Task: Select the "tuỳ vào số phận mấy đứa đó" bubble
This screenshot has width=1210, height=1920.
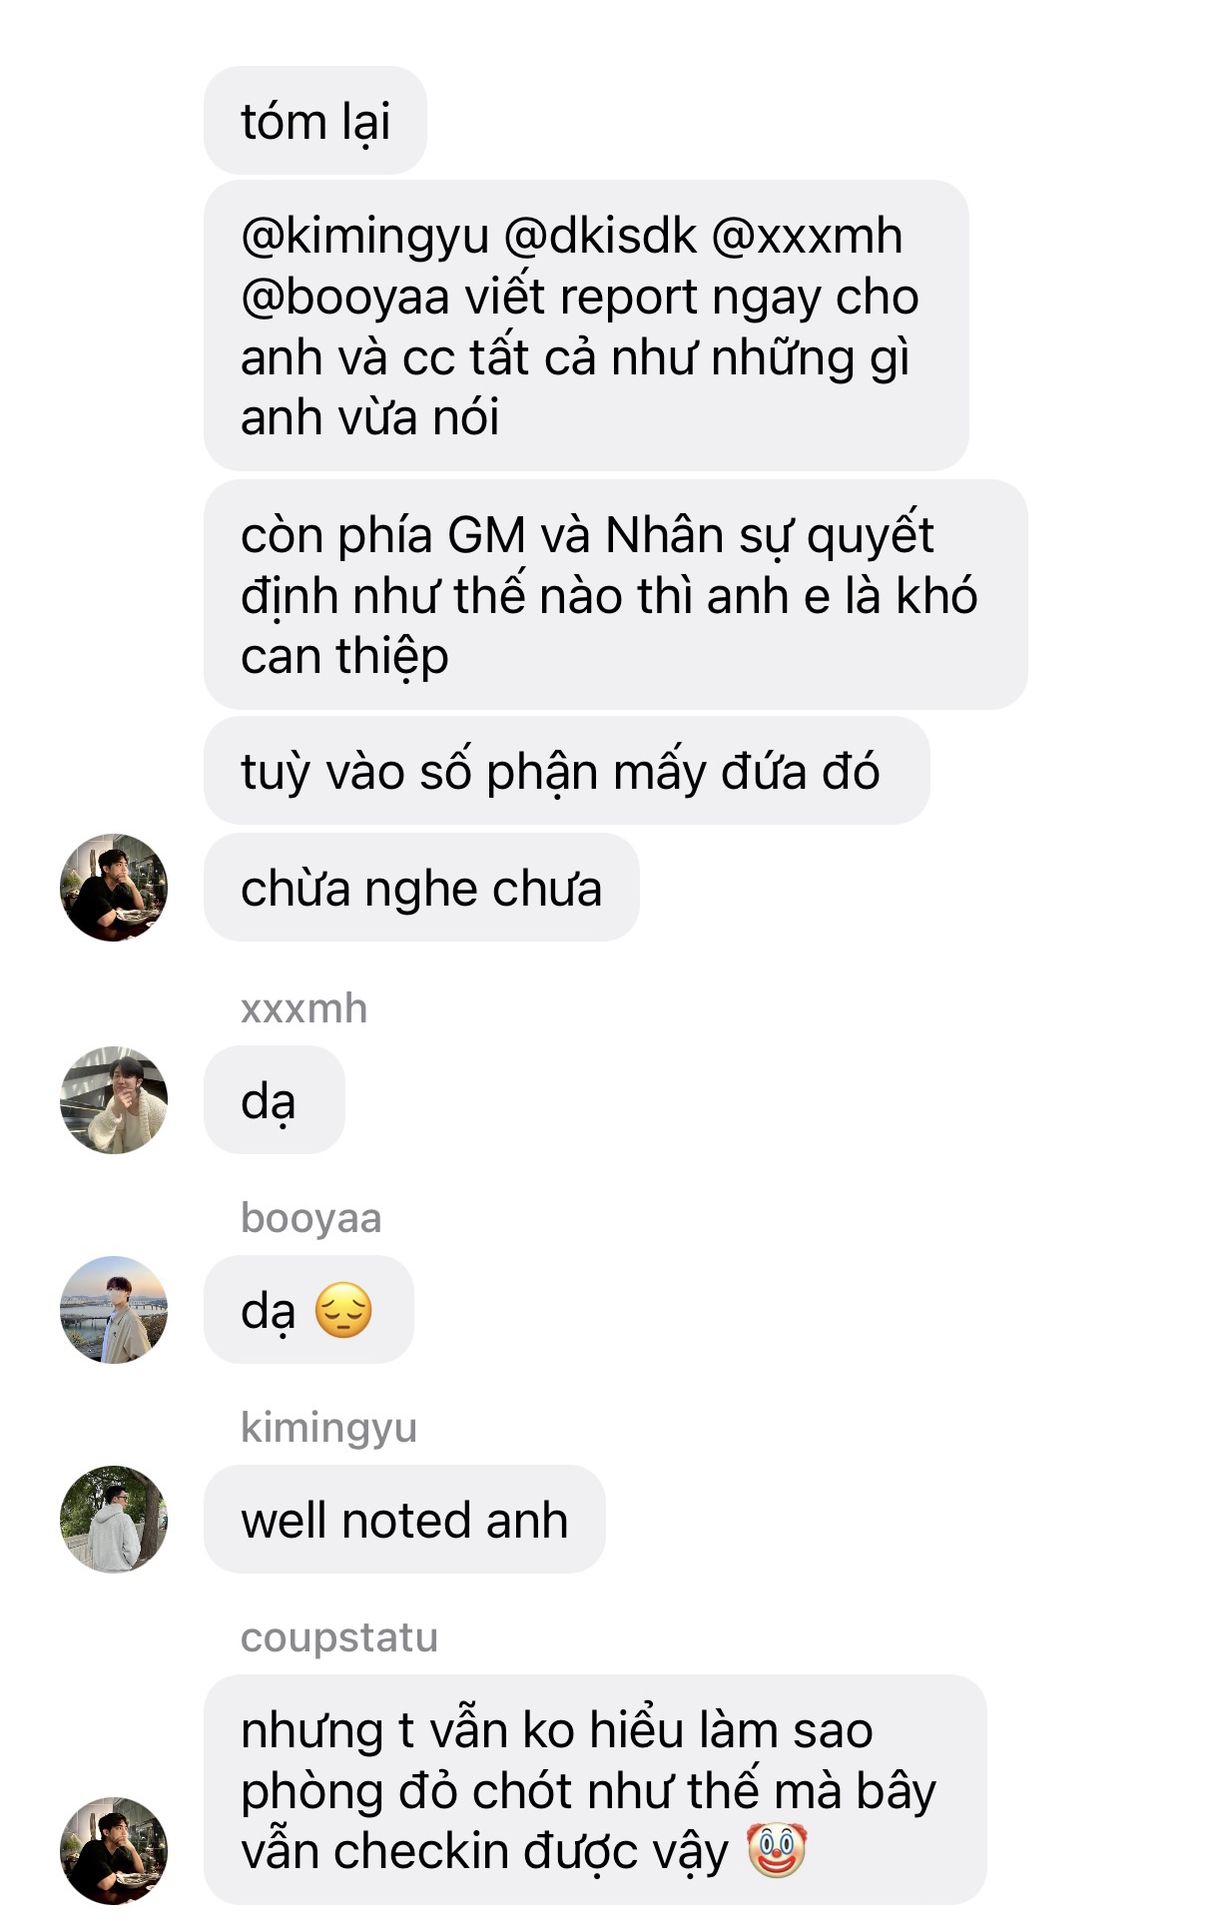Action: (566, 771)
